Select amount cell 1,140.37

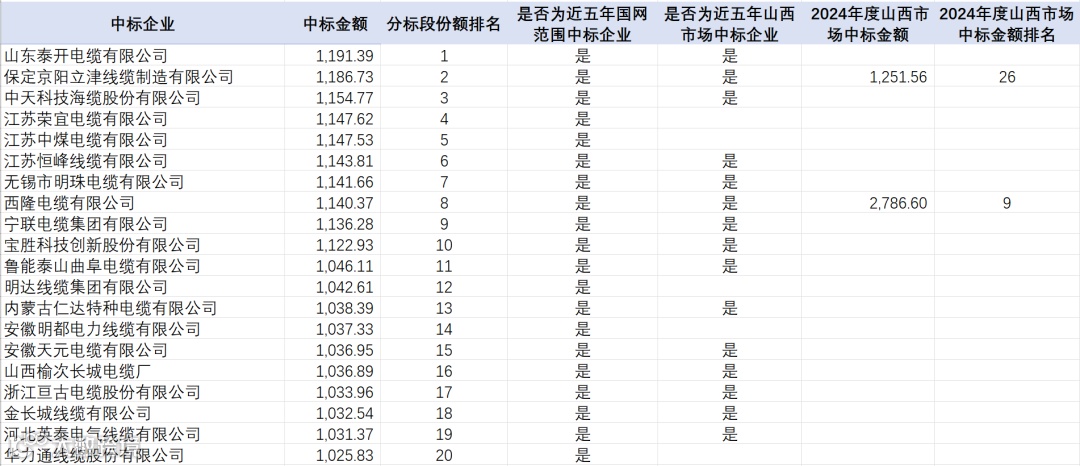tap(334, 203)
